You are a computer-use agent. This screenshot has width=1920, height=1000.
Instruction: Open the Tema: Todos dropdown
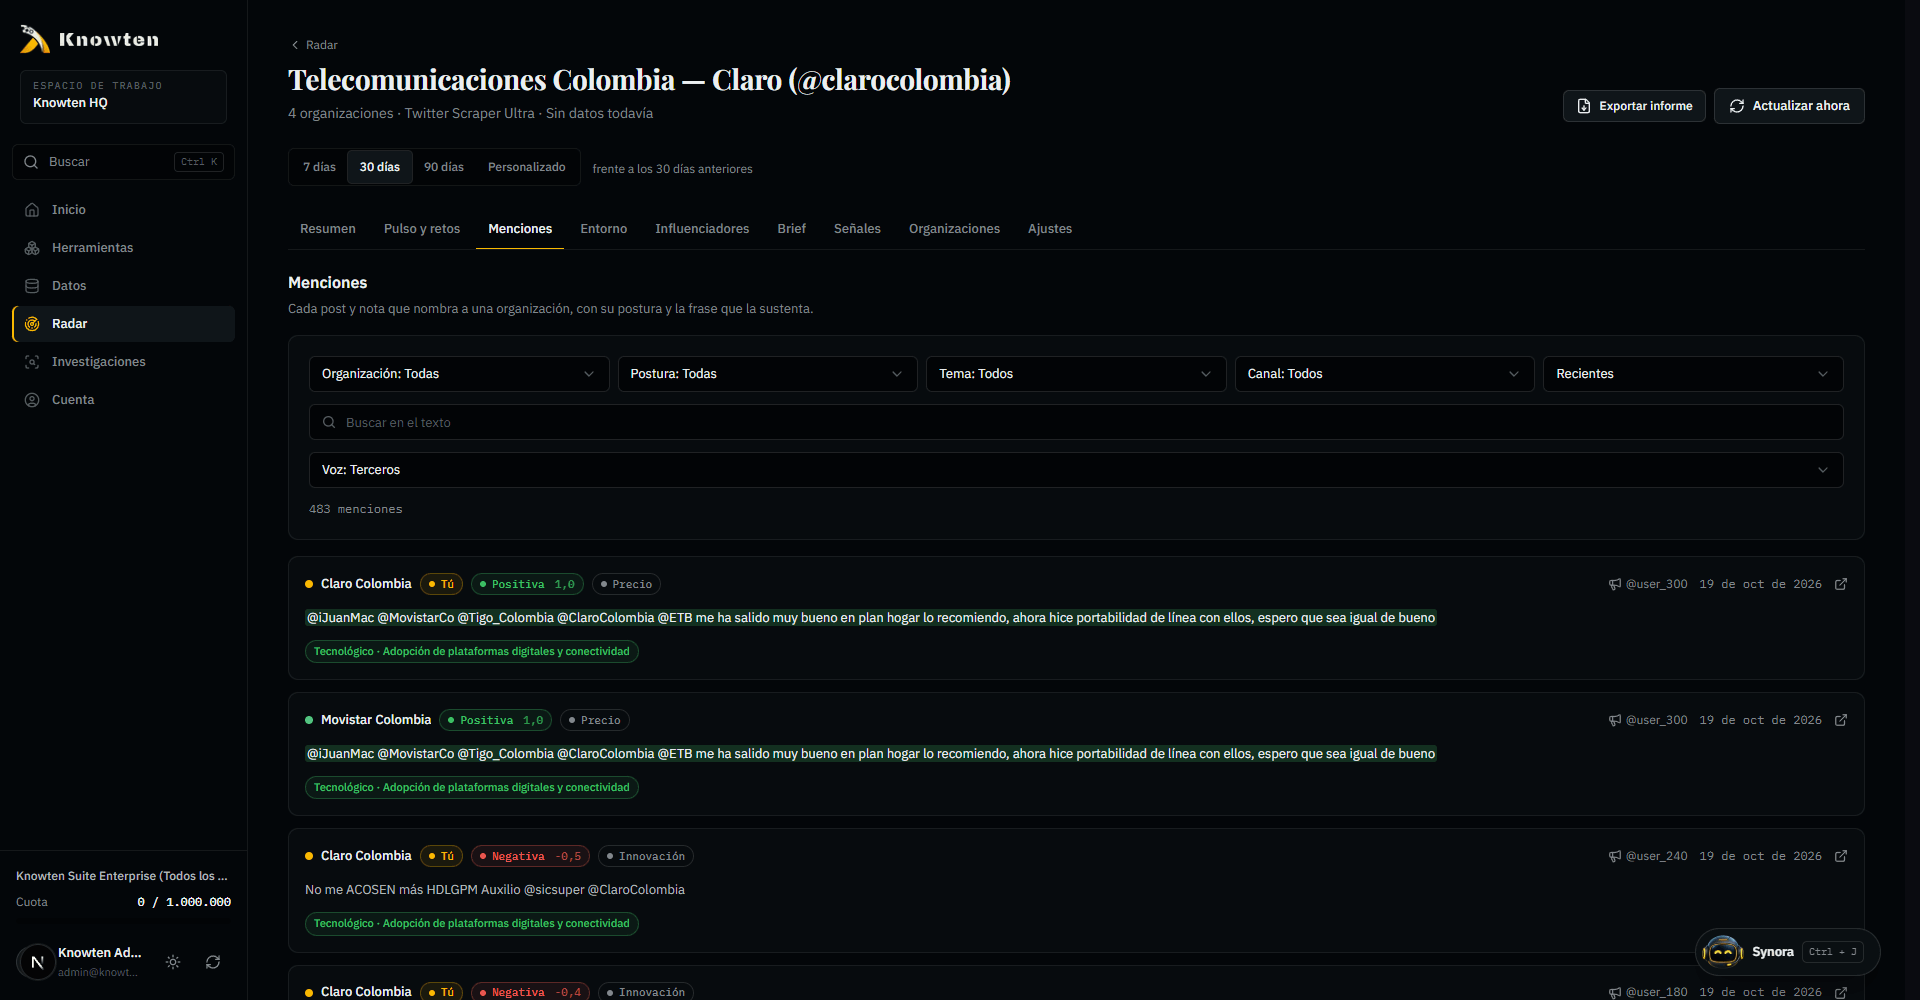click(x=1076, y=374)
